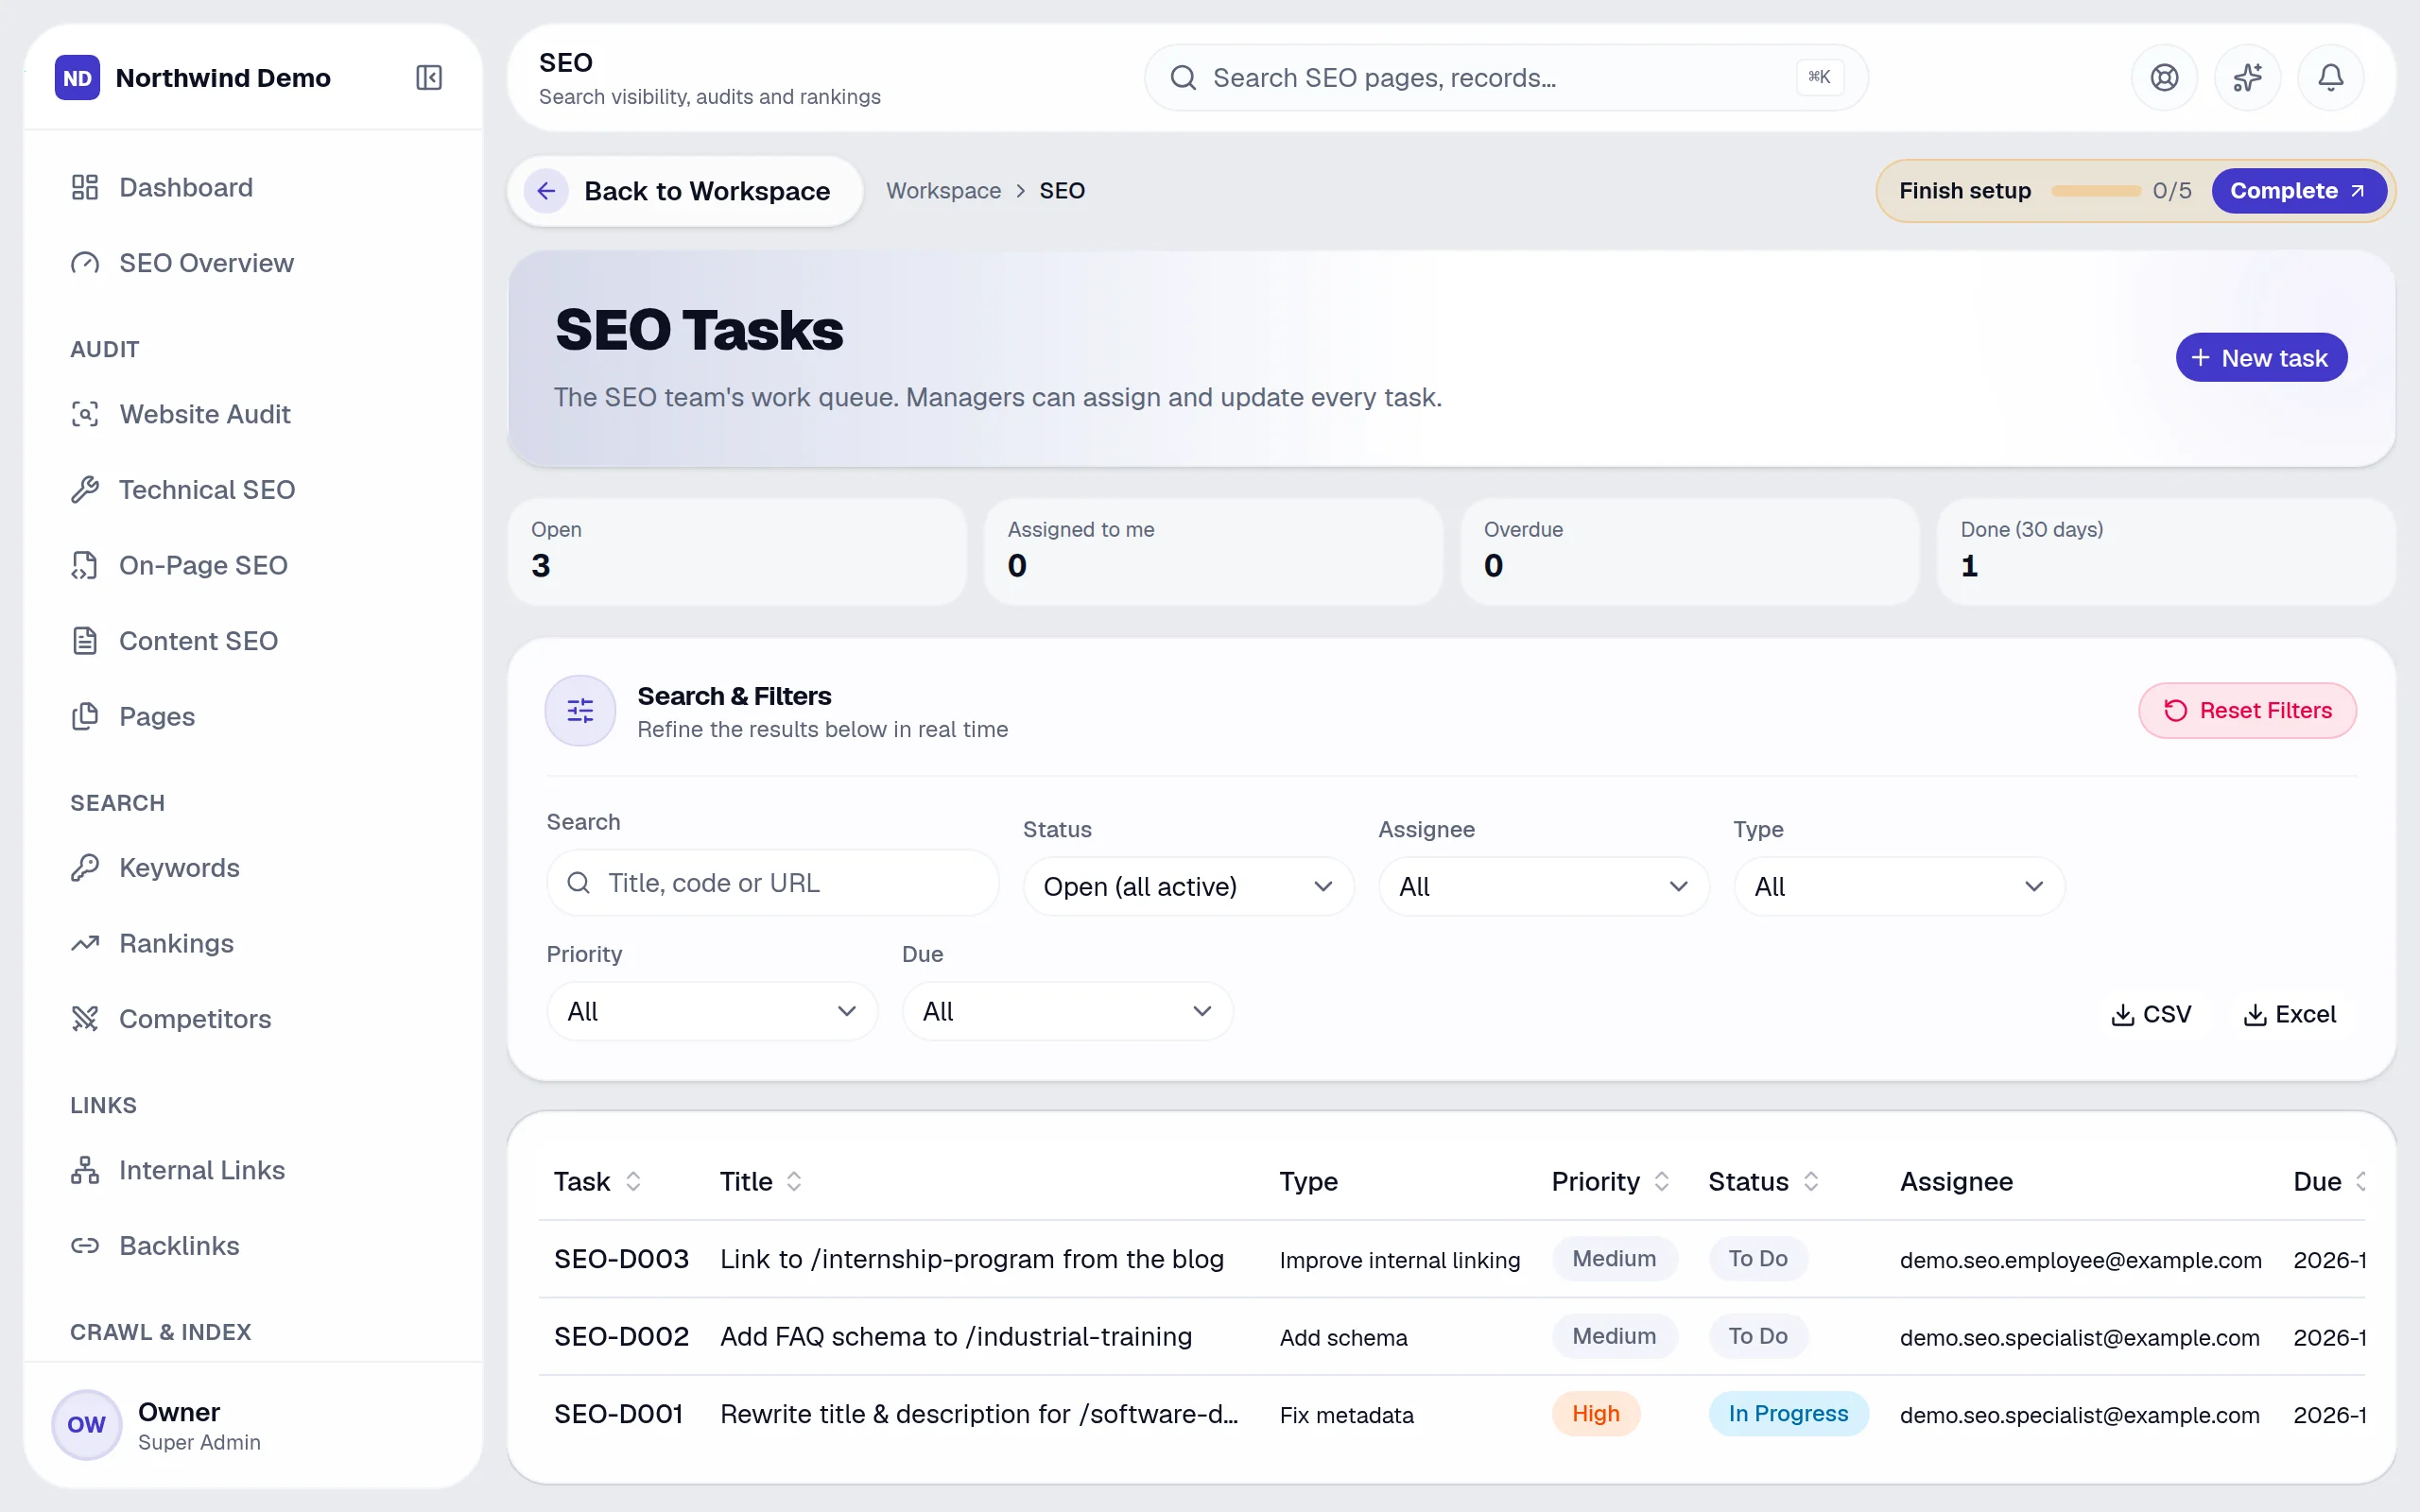Click the Backlinks chain icon
This screenshot has width=2420, height=1512.
click(x=85, y=1246)
